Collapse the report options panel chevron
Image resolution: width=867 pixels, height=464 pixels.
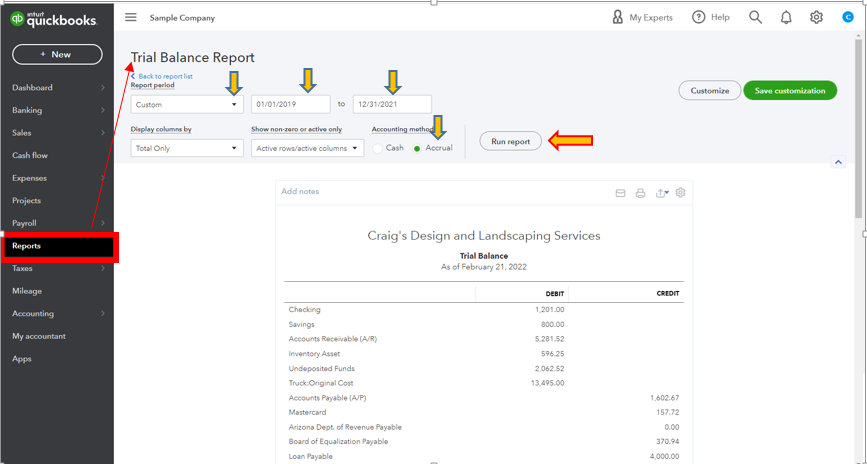click(x=838, y=162)
